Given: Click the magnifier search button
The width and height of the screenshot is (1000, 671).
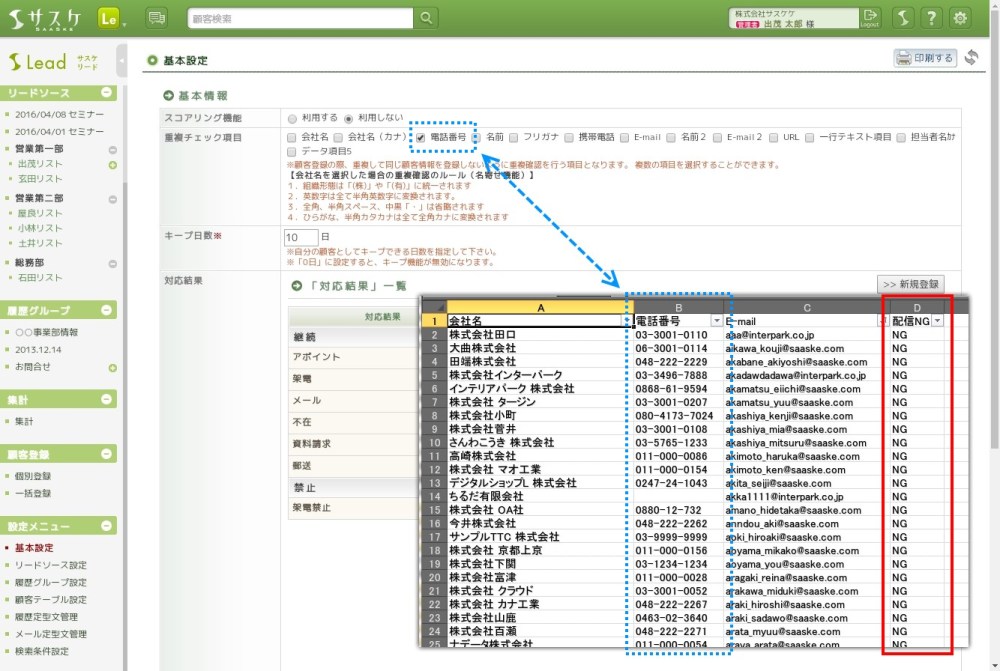Looking at the screenshot, I should [x=426, y=18].
